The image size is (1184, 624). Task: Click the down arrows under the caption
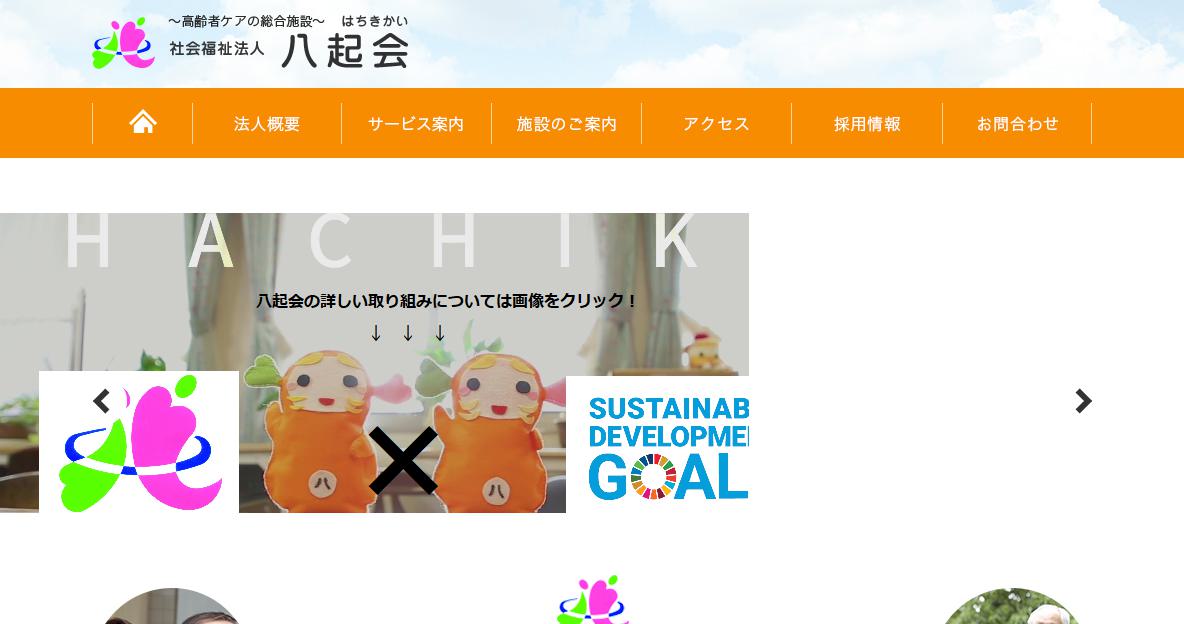pos(408,333)
